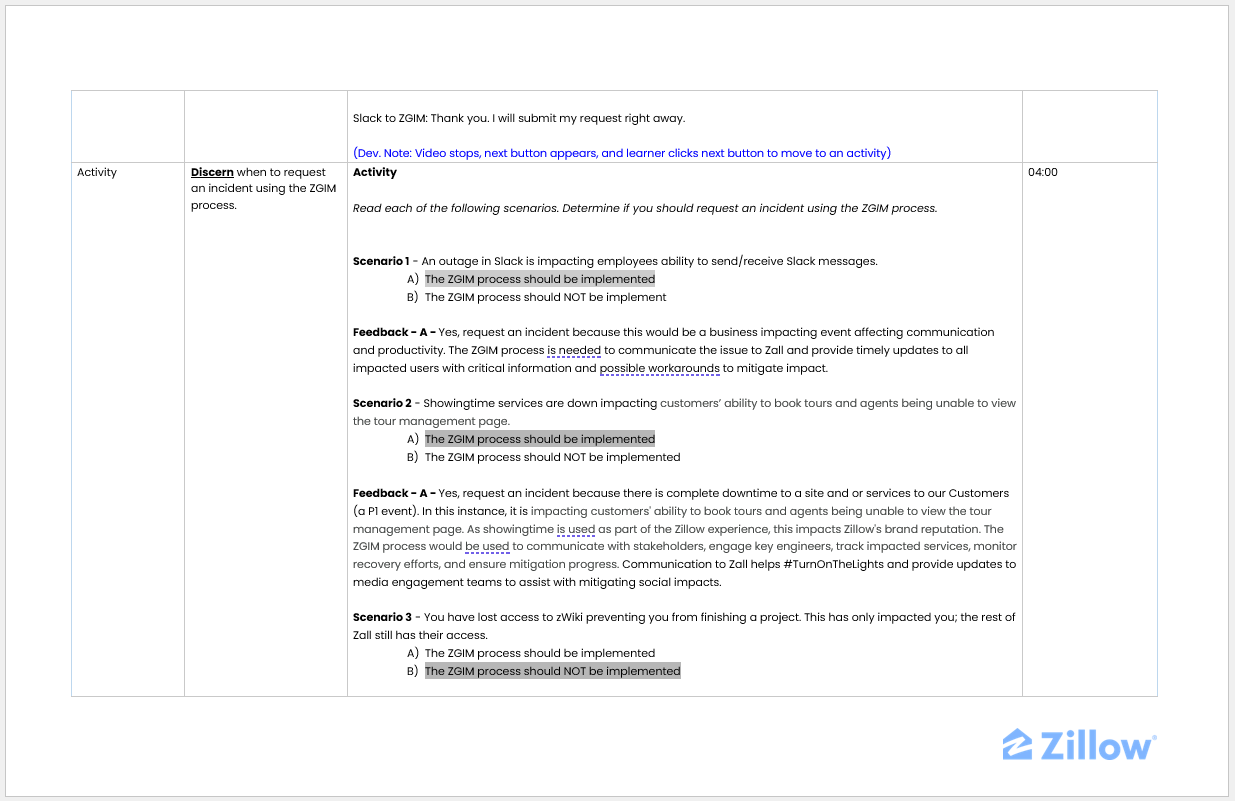
Task: Click the underlined phrase "is used"
Action: [575, 529]
